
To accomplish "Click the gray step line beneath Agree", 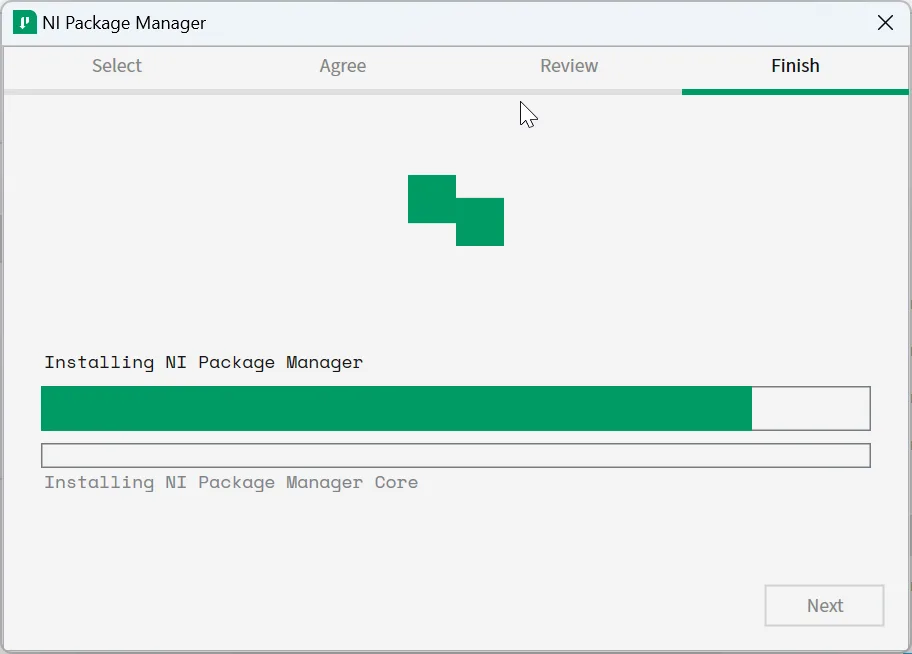I will (x=343, y=92).
